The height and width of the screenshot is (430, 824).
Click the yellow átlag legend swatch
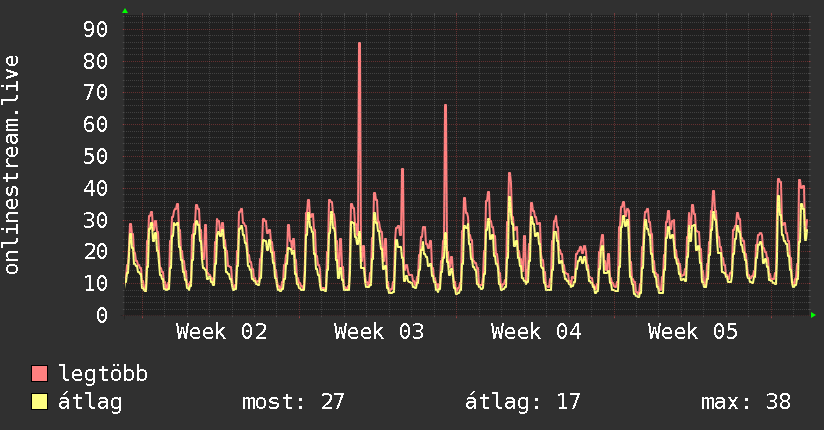[x=39, y=402]
